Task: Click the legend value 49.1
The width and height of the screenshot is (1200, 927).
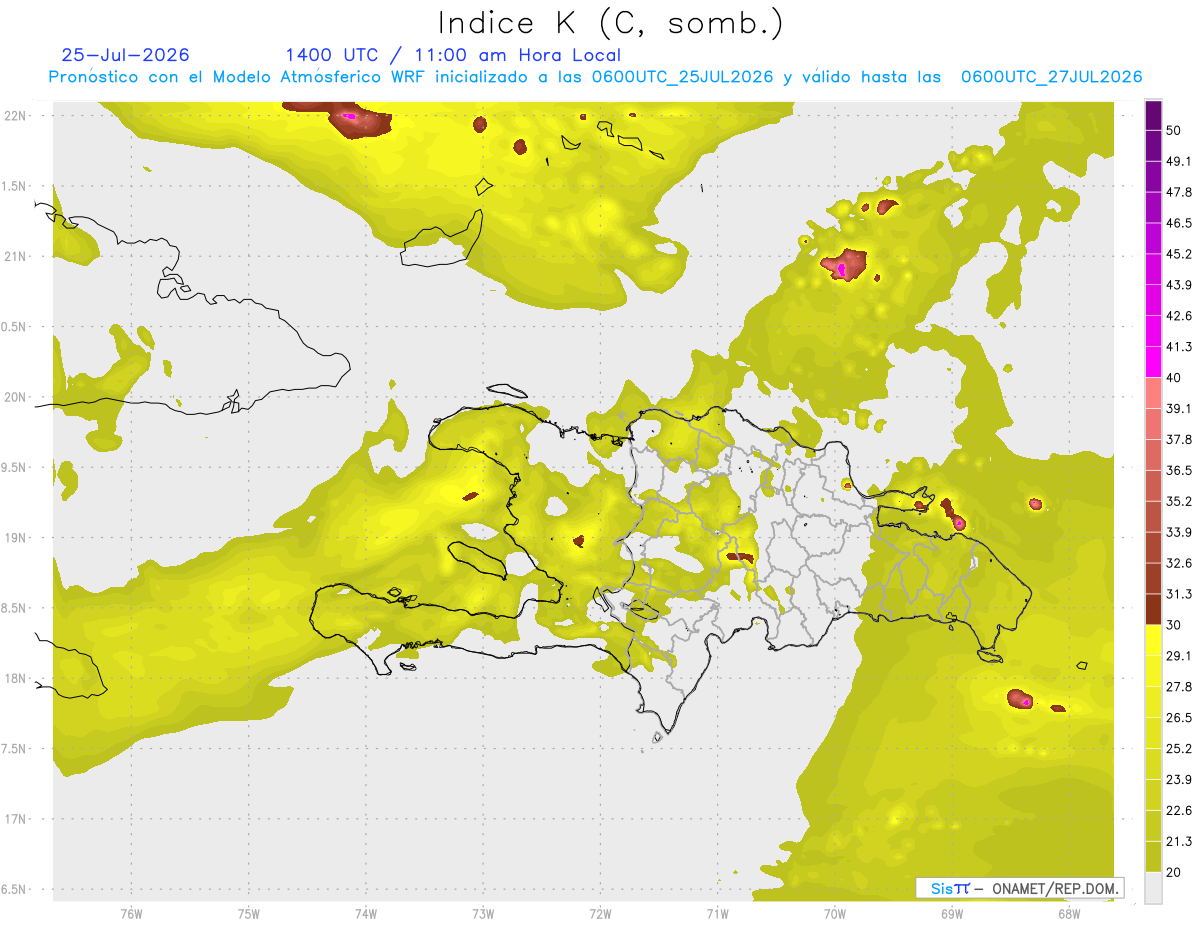Action: pos(1179,161)
